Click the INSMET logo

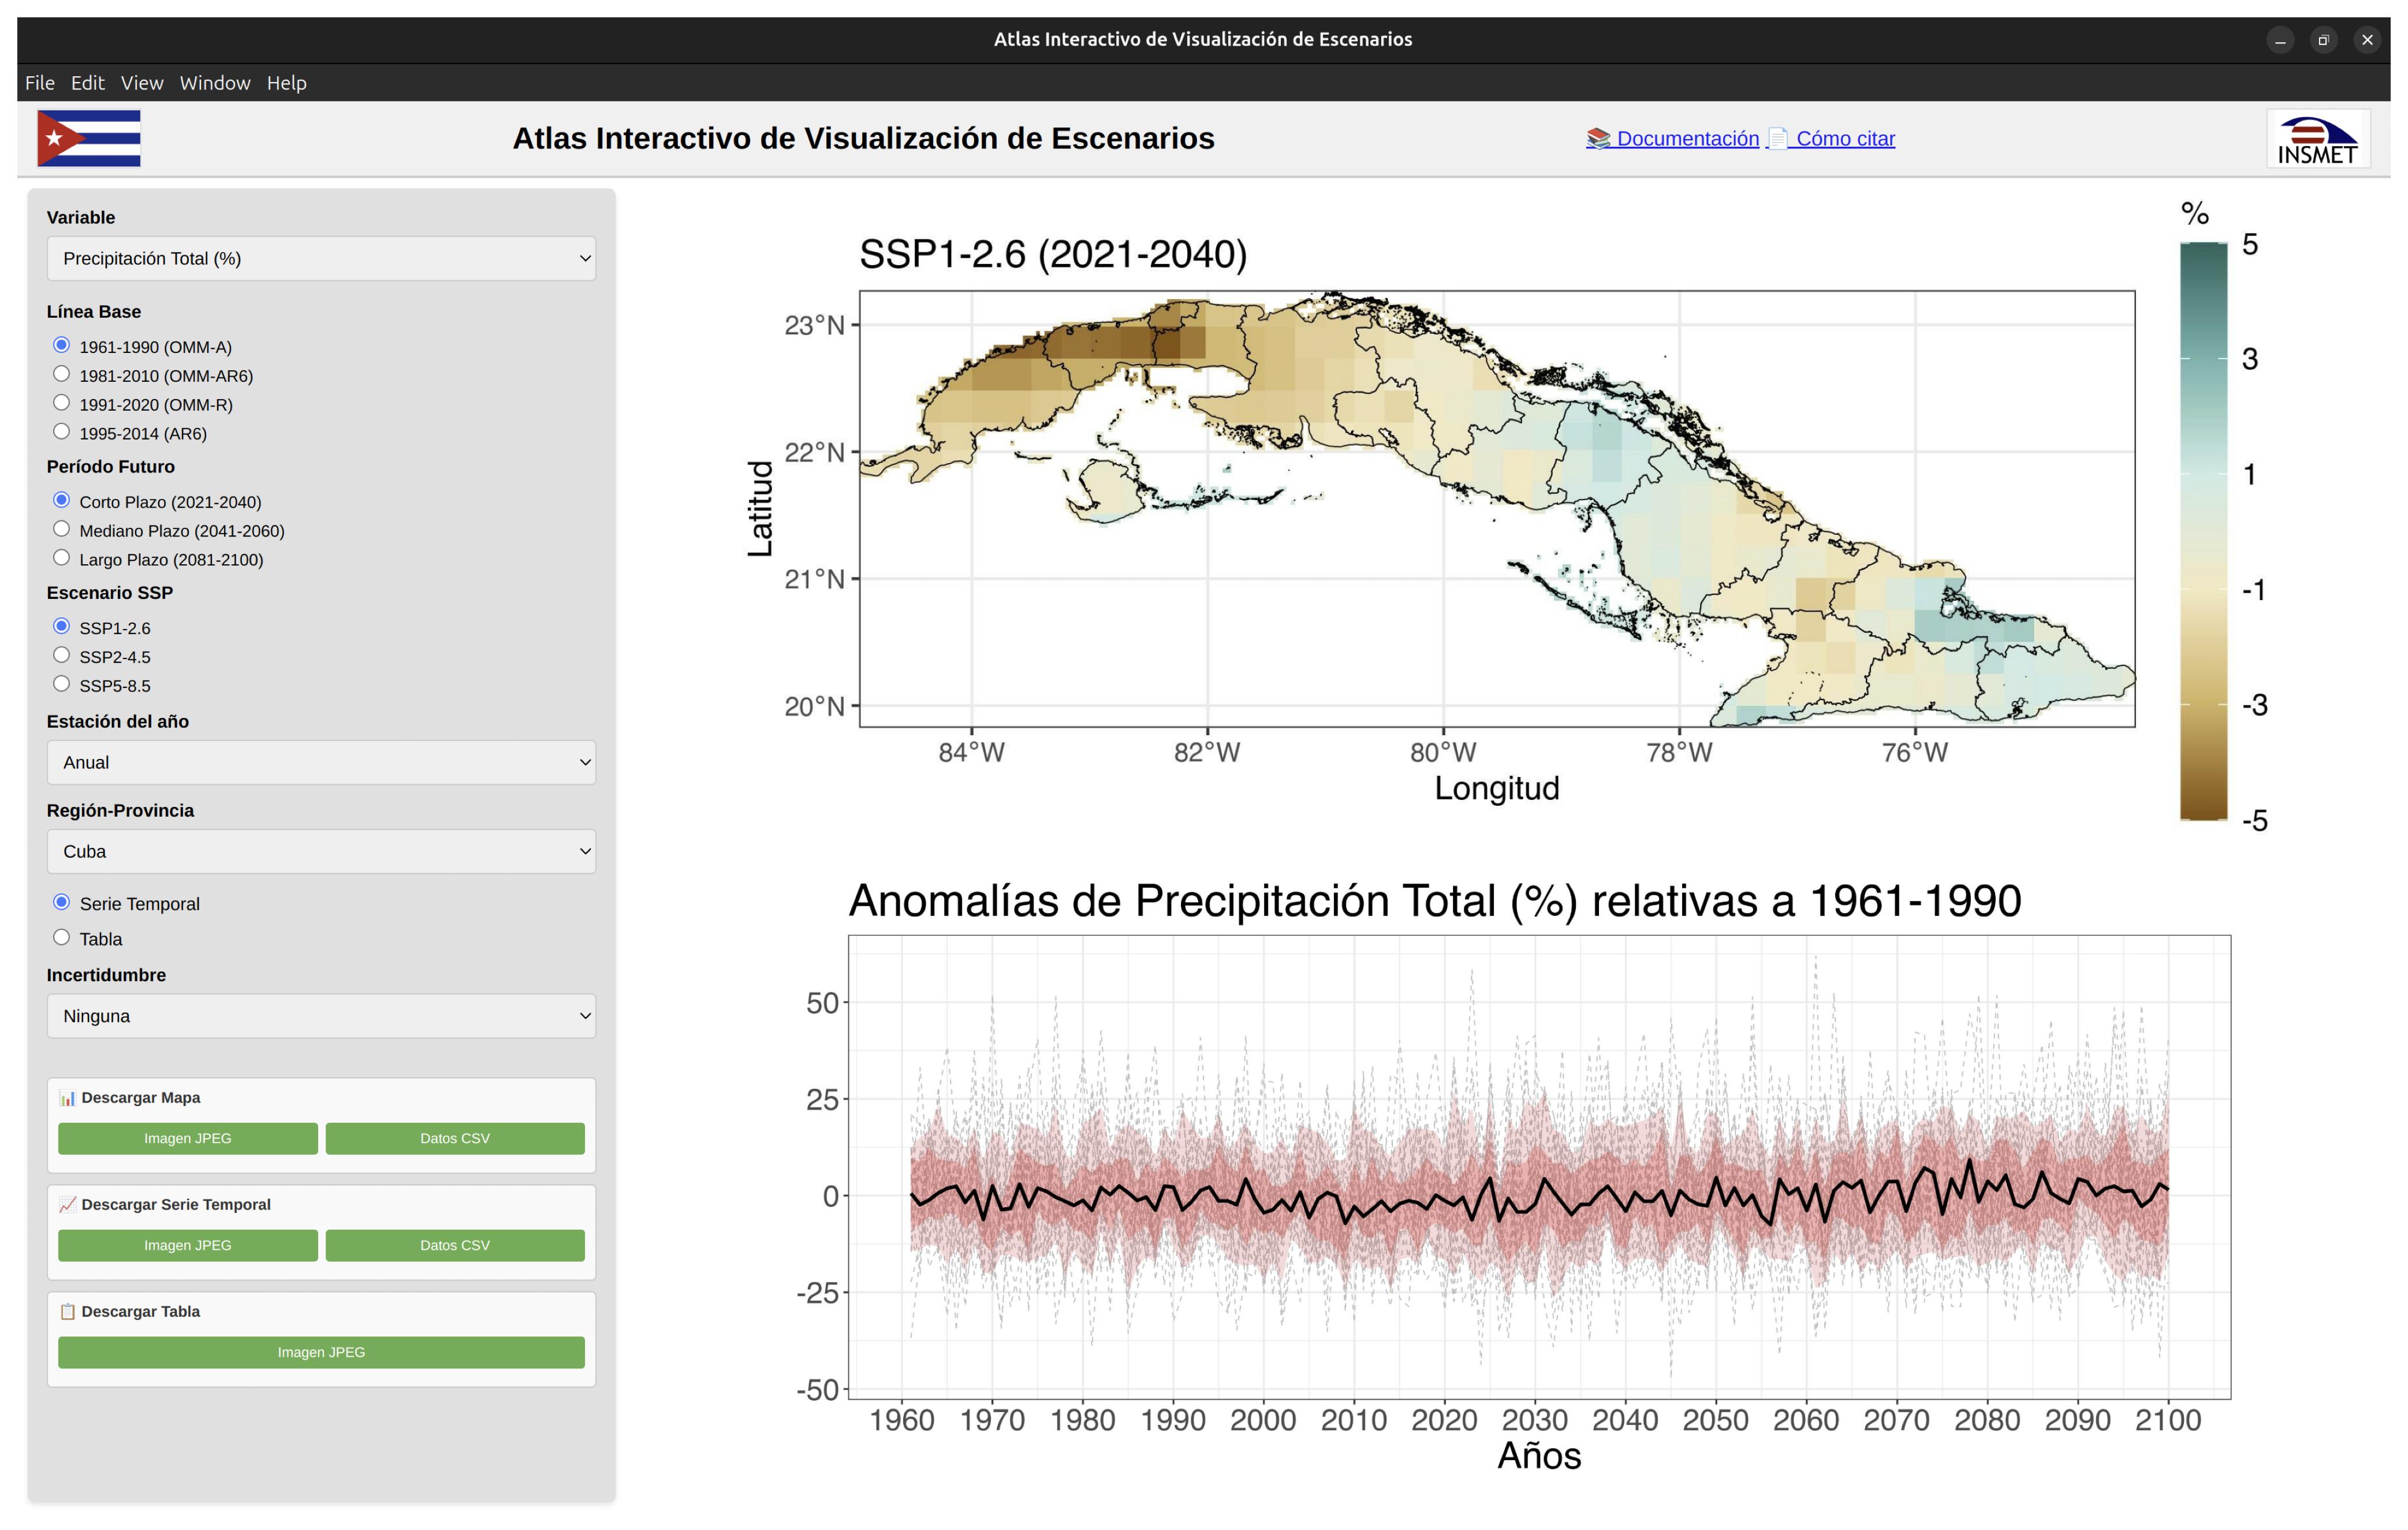[x=2317, y=139]
